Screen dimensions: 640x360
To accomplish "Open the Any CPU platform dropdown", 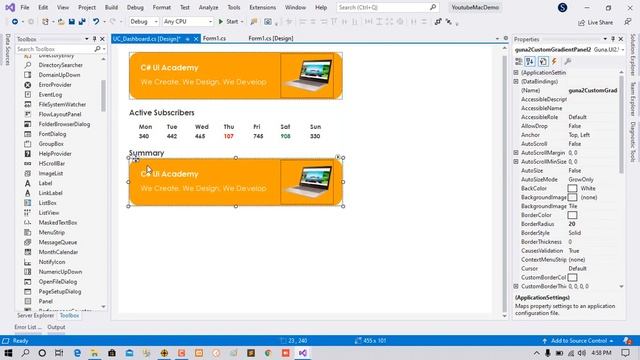I will (x=188, y=22).
